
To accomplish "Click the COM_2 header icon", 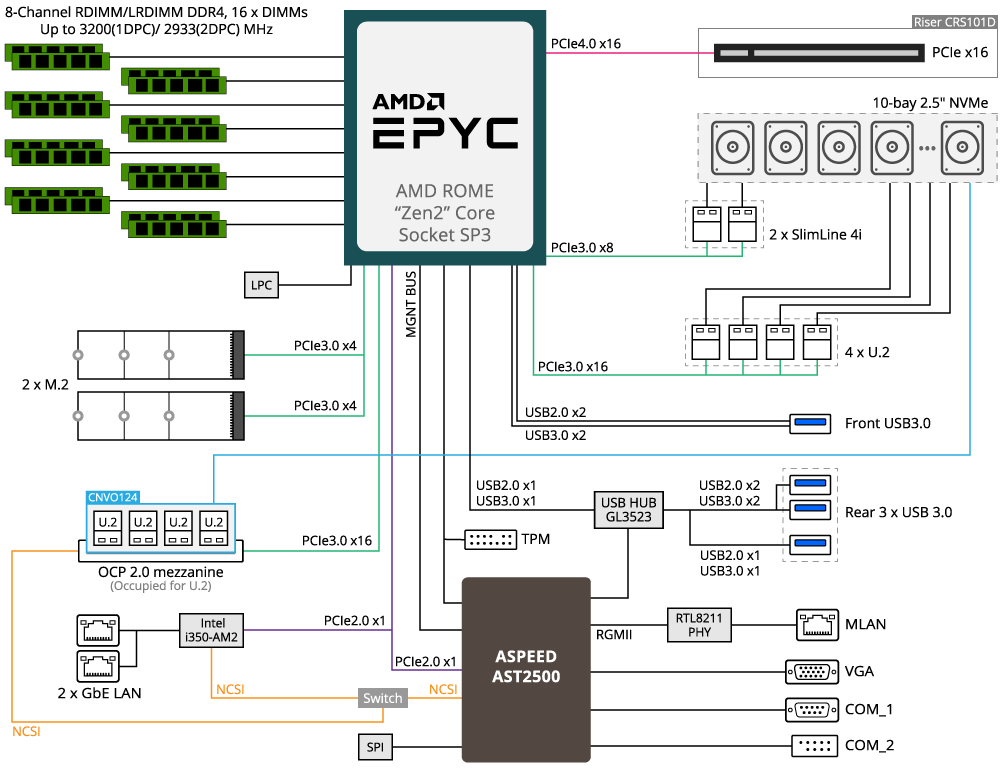I will (814, 746).
